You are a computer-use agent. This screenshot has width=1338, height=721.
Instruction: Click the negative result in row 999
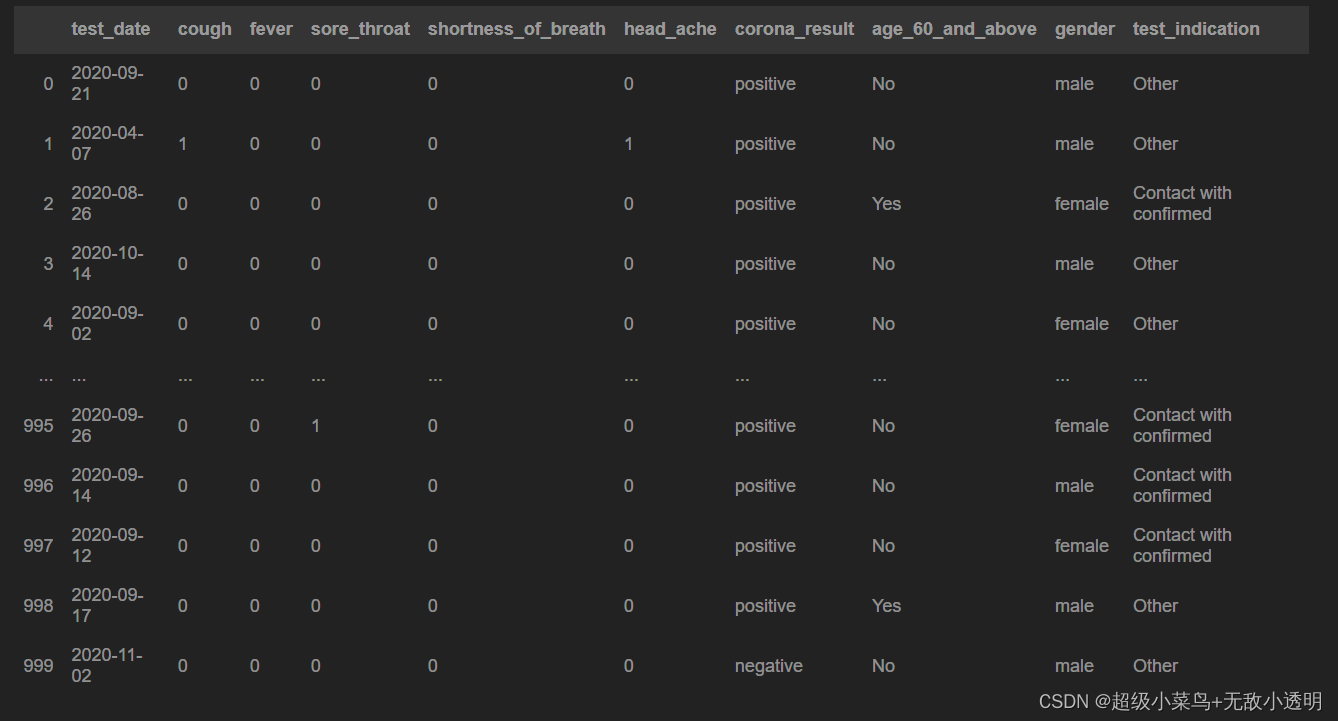point(769,666)
